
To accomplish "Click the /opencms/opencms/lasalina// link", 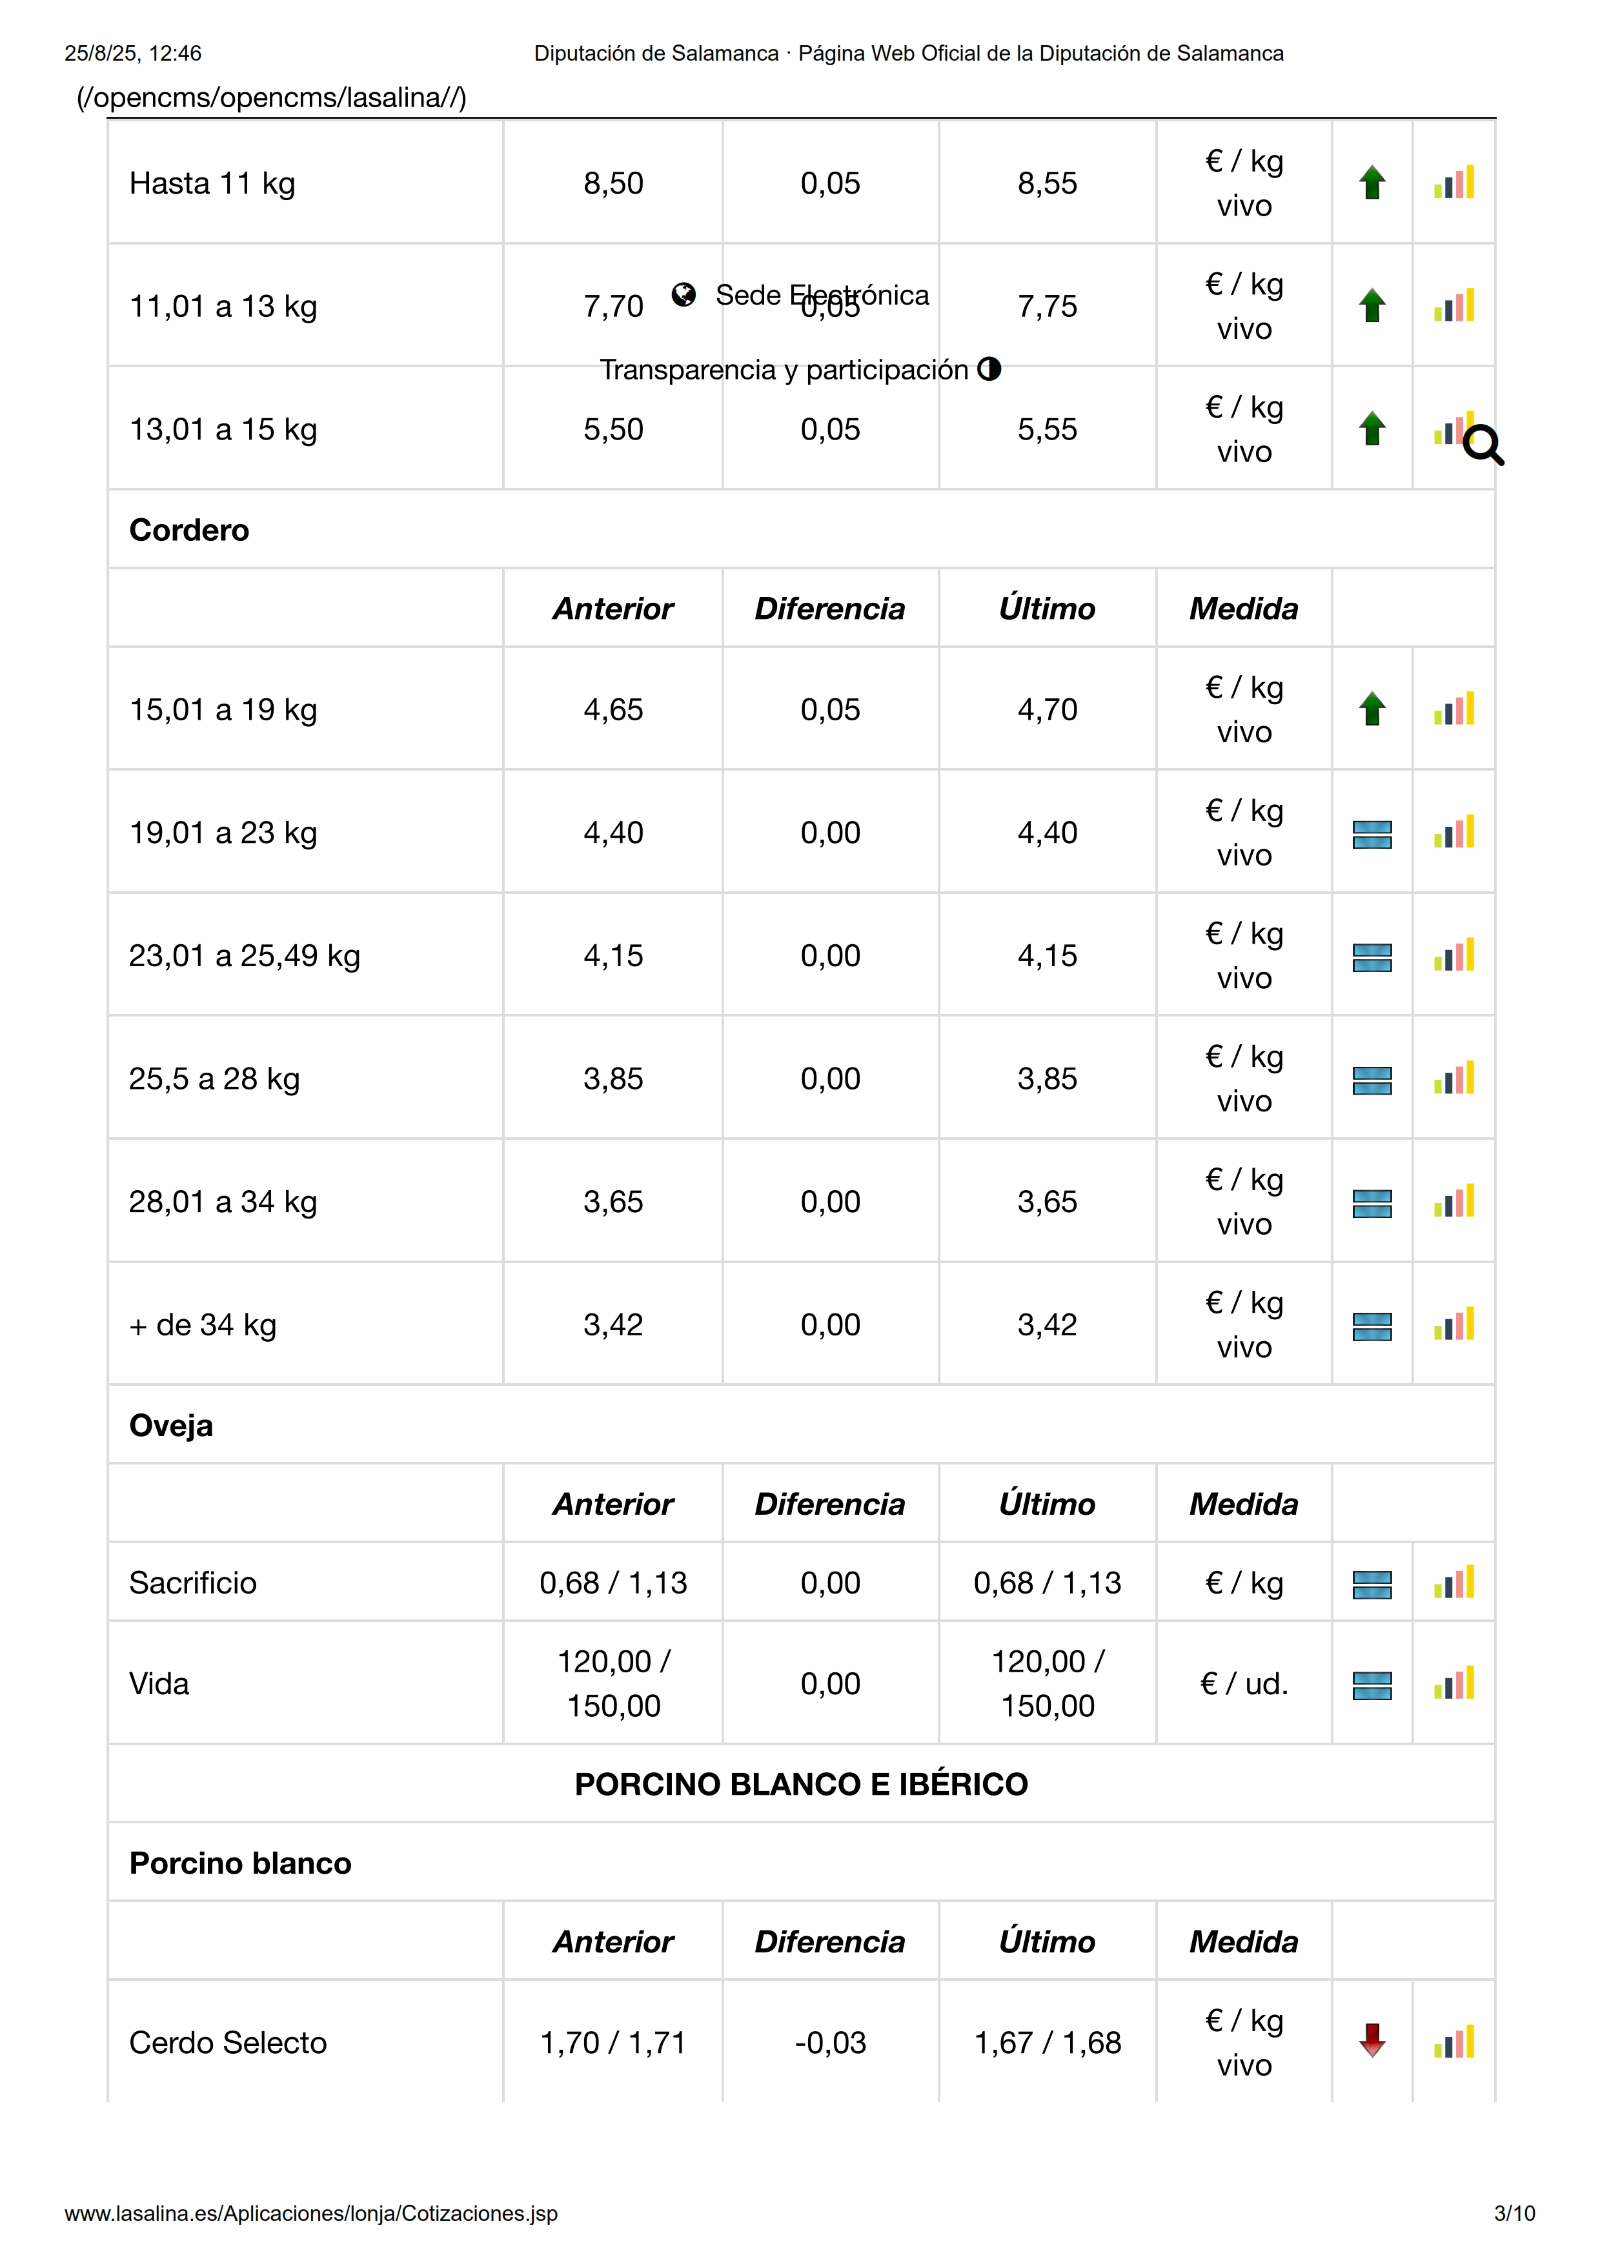I will (271, 97).
